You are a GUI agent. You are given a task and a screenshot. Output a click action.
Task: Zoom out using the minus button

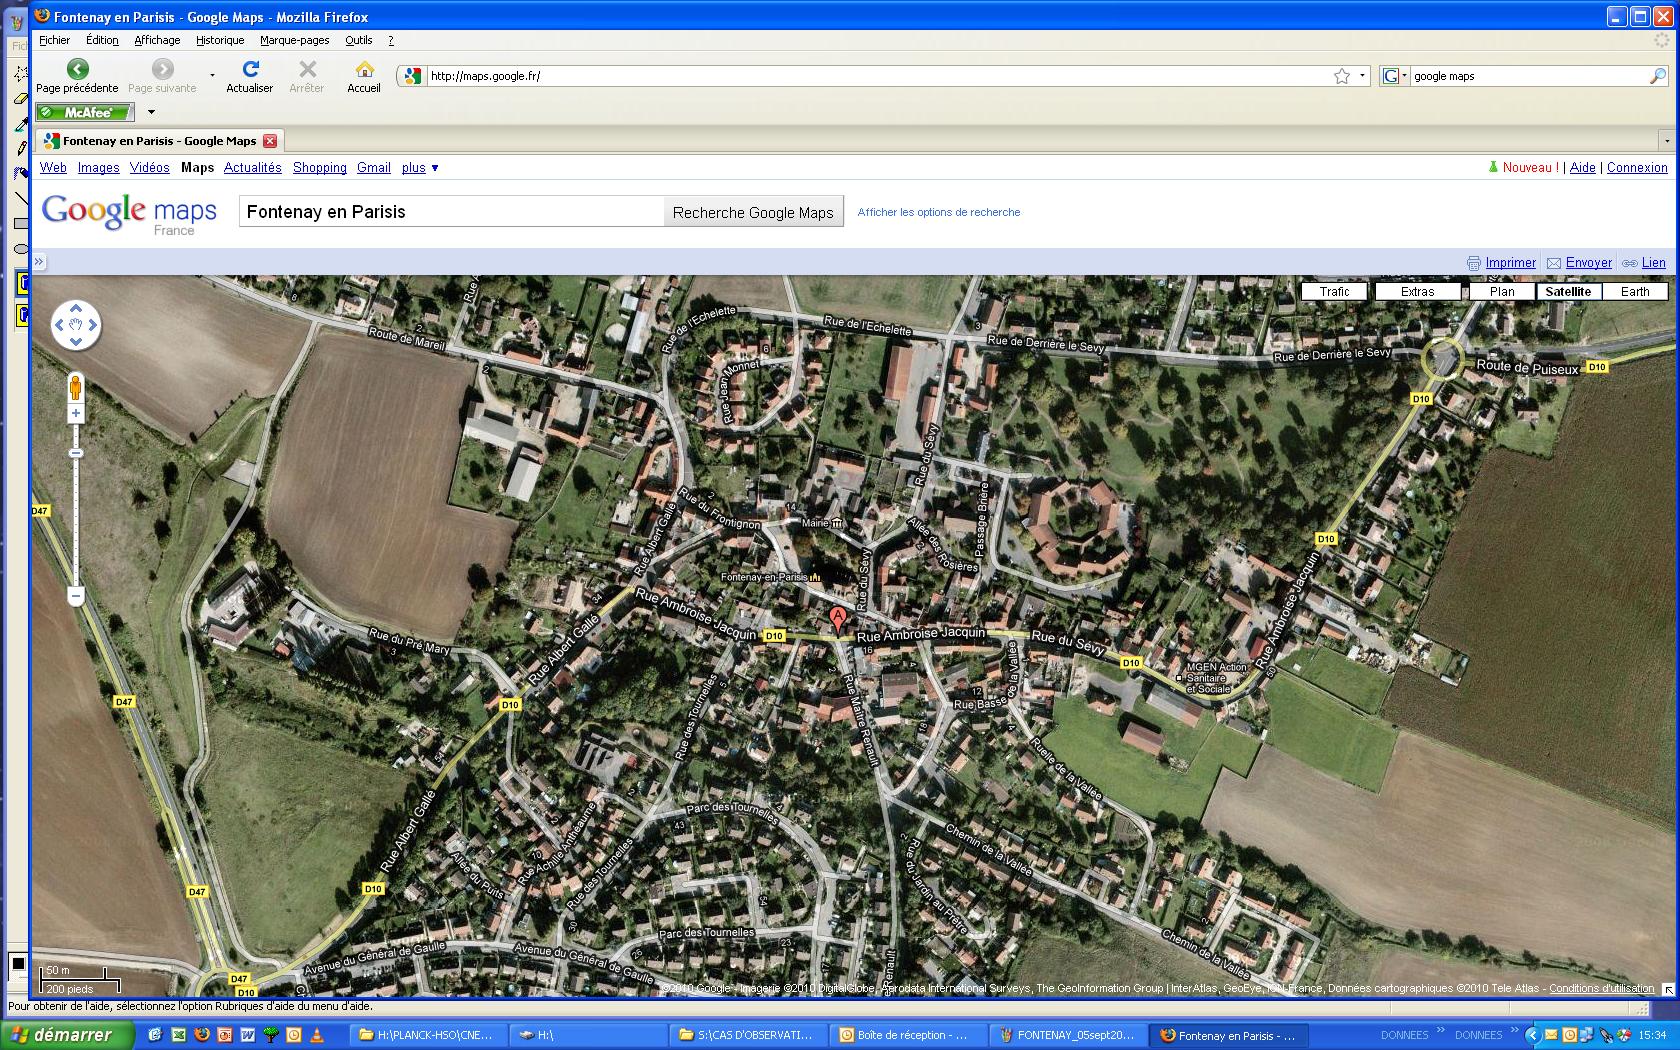pos(76,596)
